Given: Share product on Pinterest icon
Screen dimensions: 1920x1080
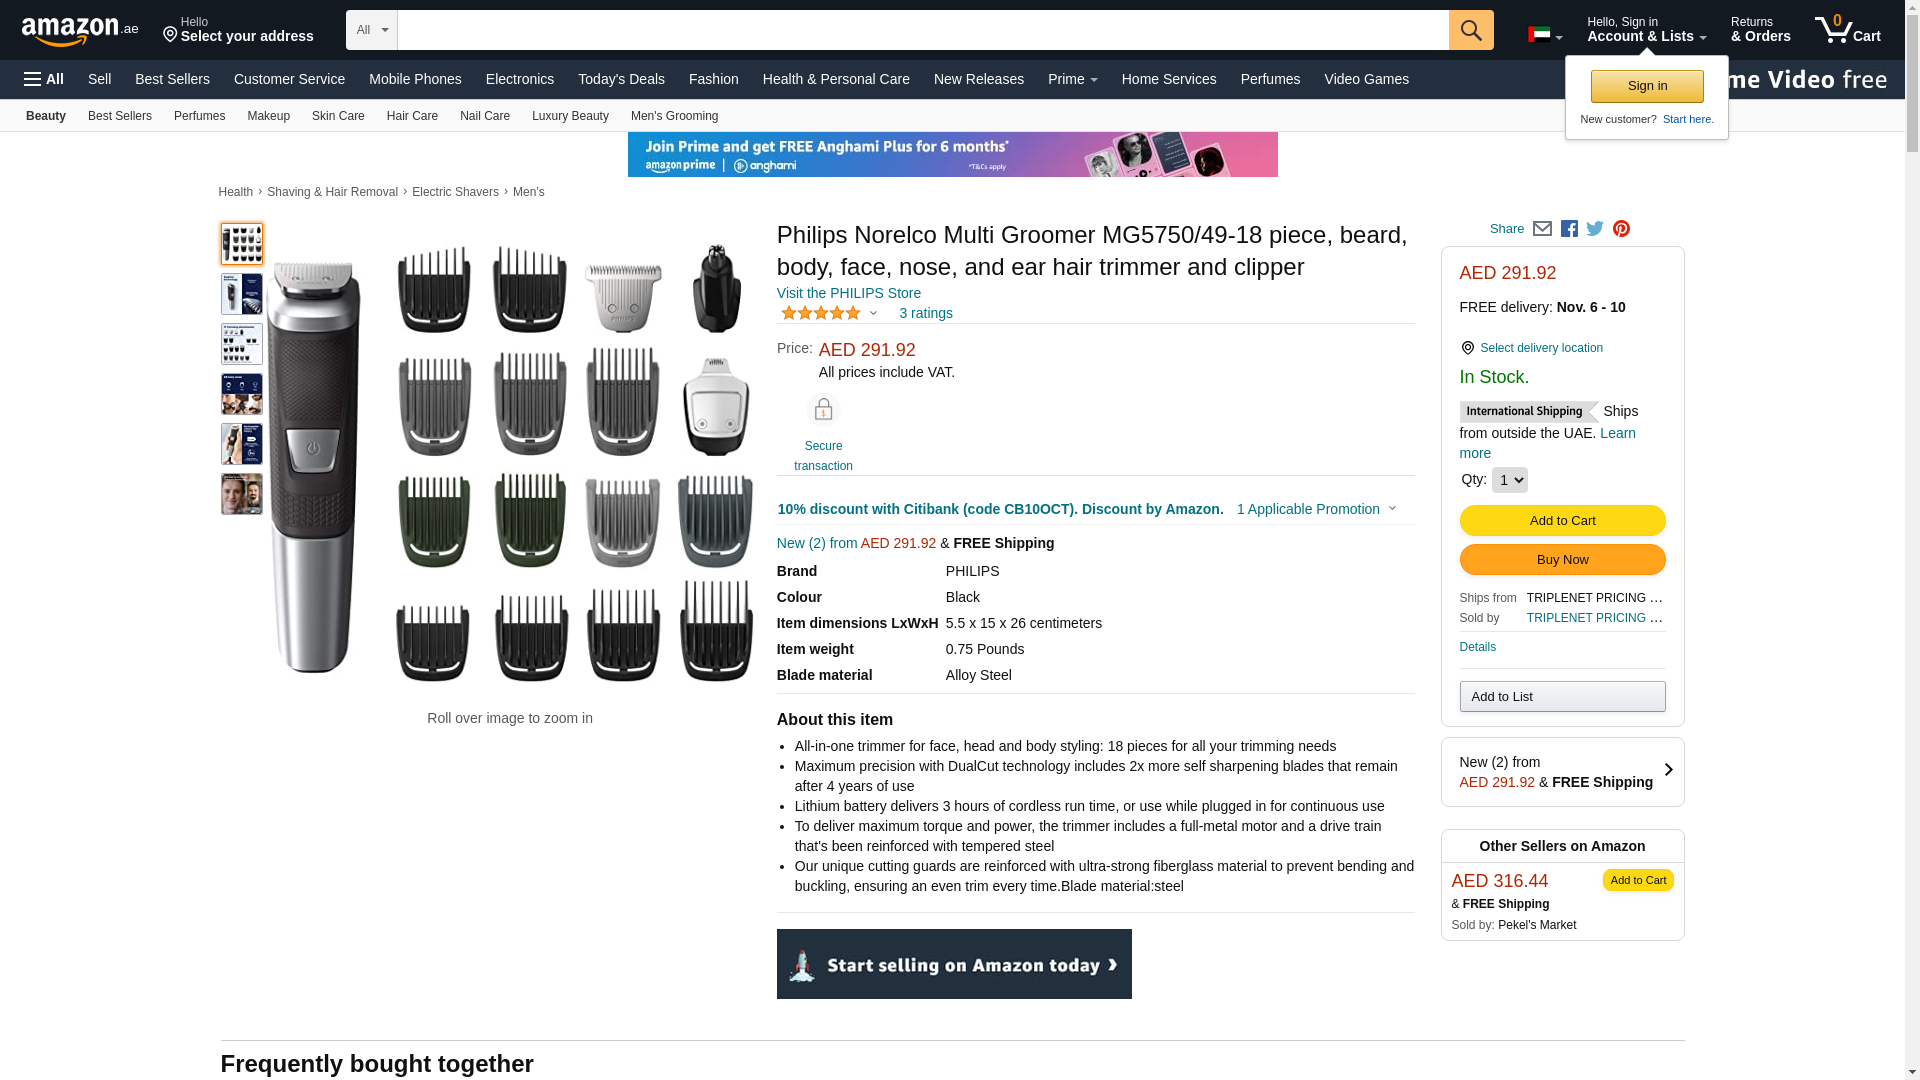Looking at the screenshot, I should (x=1621, y=229).
